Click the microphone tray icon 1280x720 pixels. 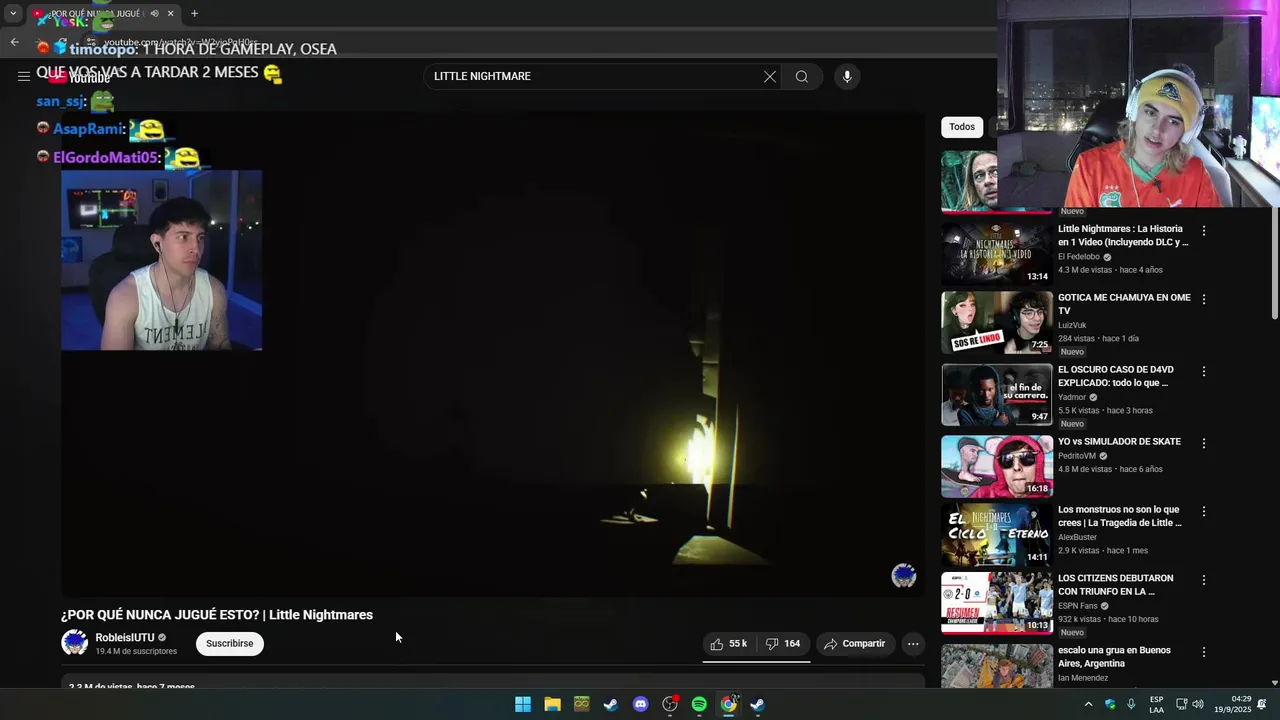1131,704
